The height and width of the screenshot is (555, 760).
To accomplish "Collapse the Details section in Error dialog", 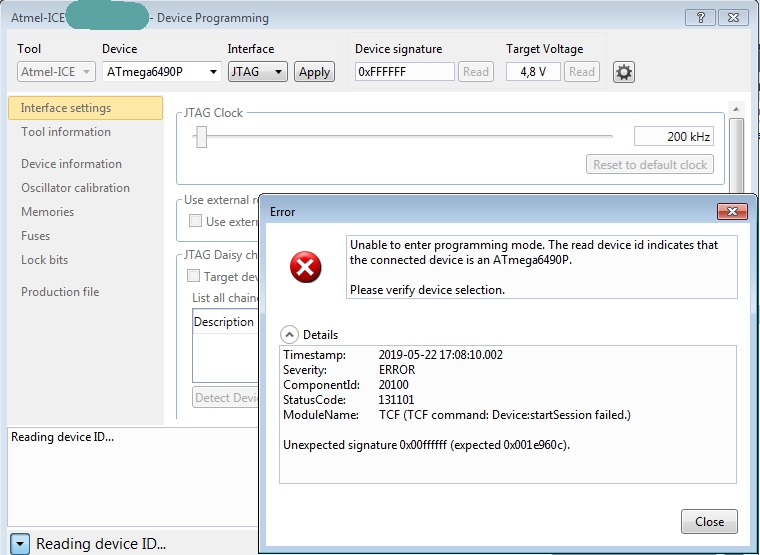I will point(289,334).
